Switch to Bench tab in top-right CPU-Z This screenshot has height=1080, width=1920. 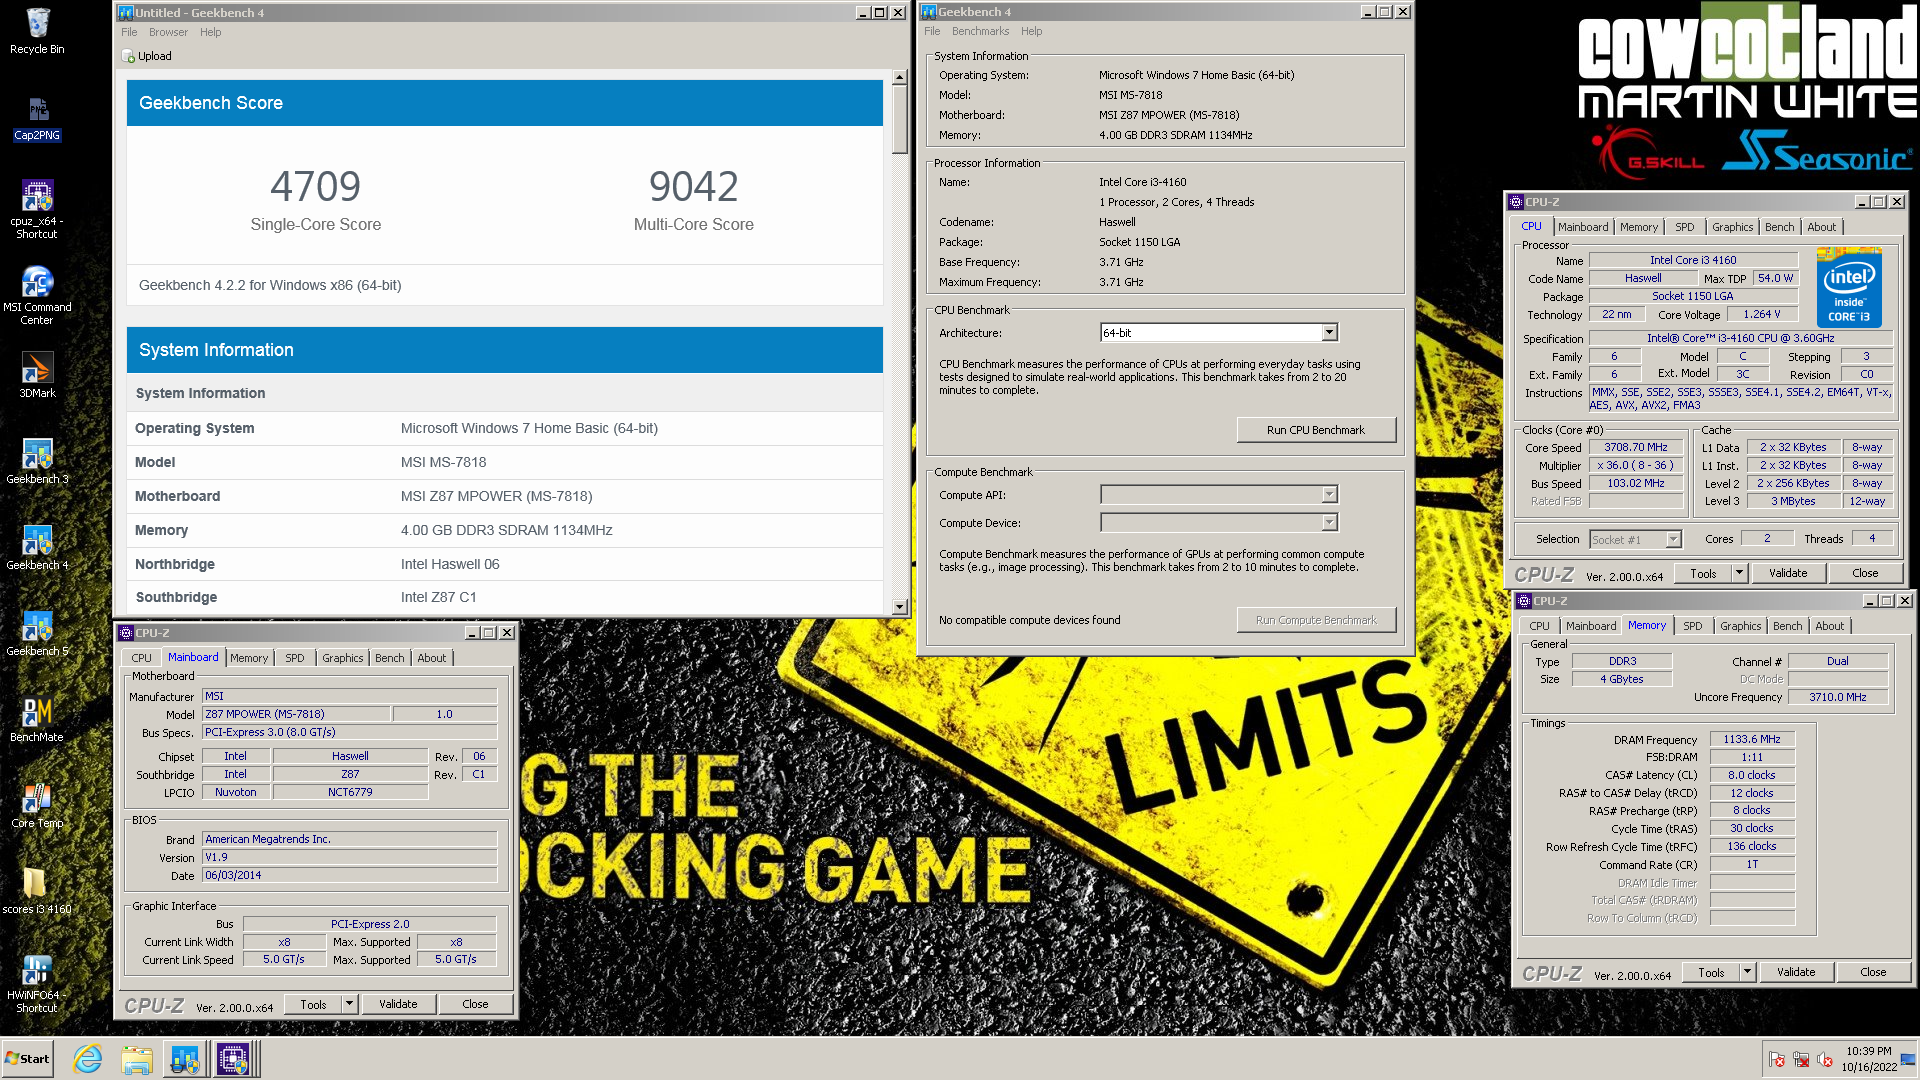tap(1779, 227)
